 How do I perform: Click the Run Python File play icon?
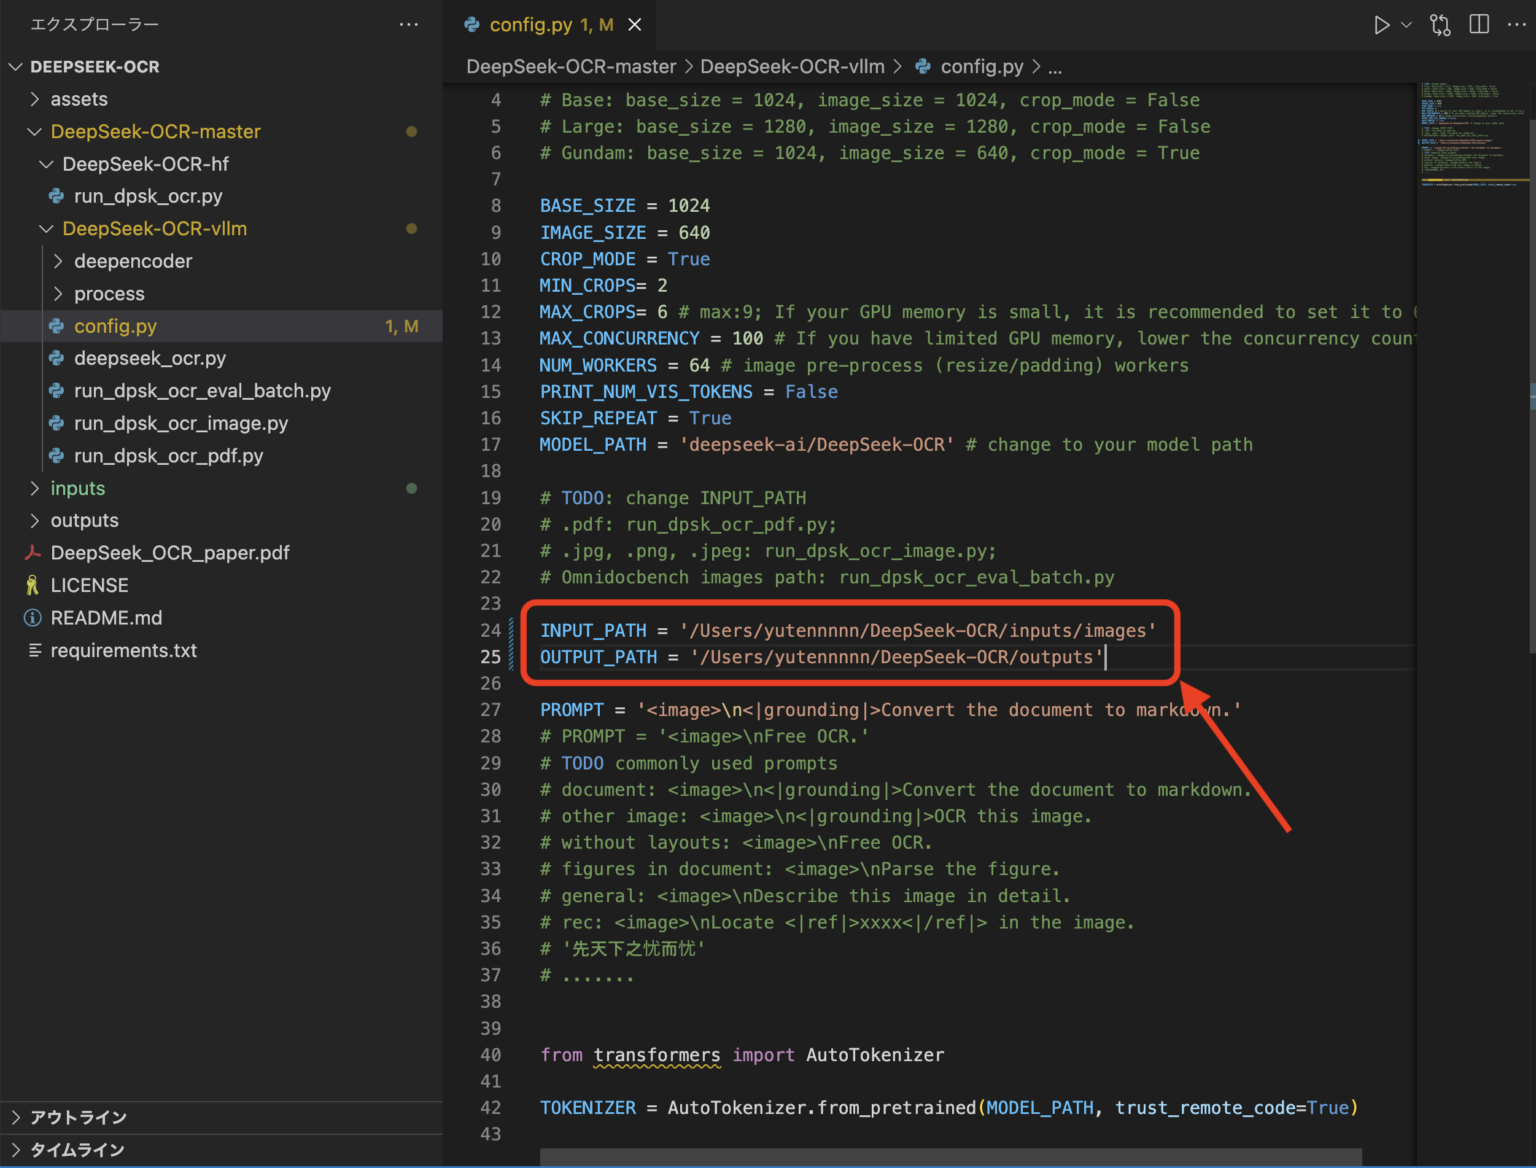tap(1381, 25)
